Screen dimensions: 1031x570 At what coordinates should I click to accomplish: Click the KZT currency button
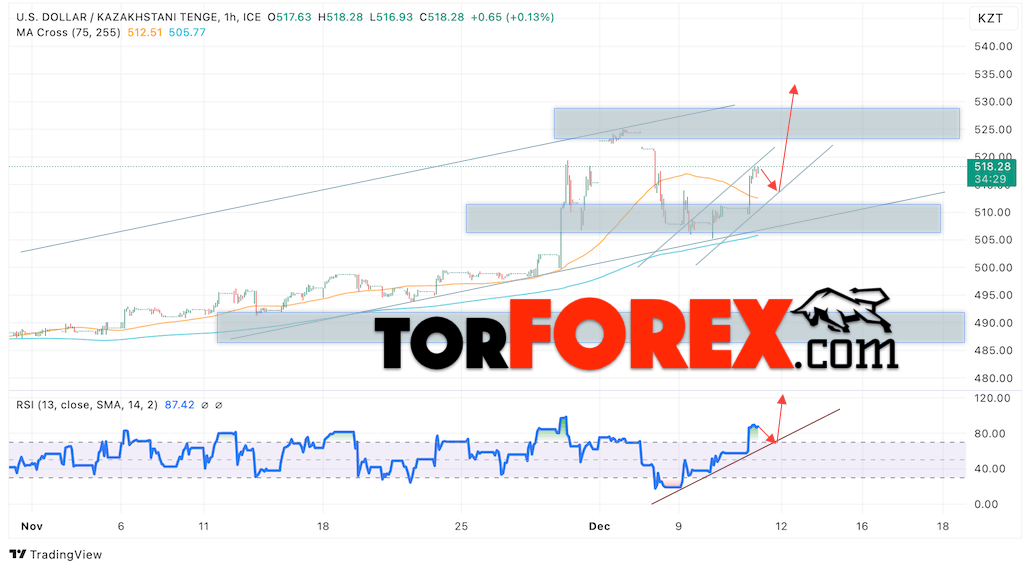coord(990,18)
